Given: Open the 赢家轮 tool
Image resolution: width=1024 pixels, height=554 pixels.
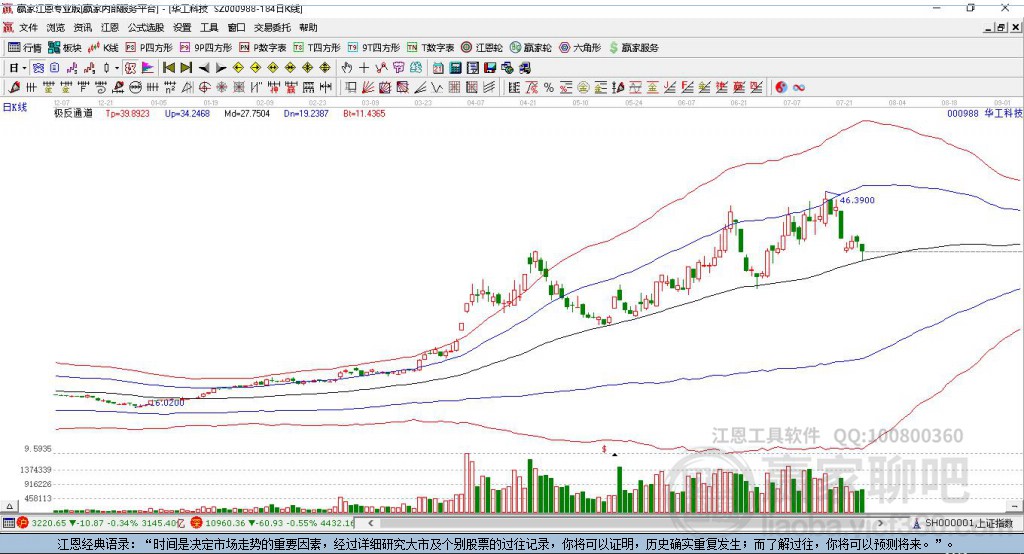Looking at the screenshot, I should pos(531,48).
